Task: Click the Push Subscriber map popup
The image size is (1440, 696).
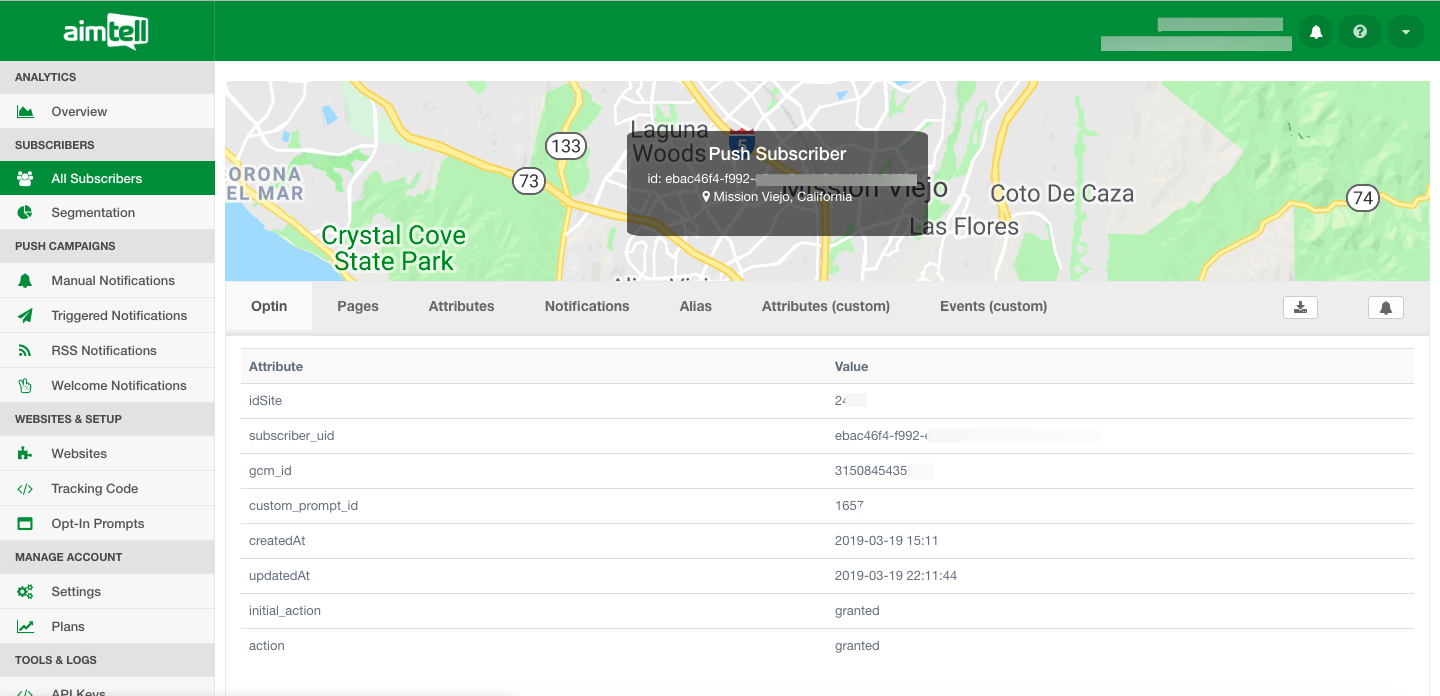Action: 777,183
